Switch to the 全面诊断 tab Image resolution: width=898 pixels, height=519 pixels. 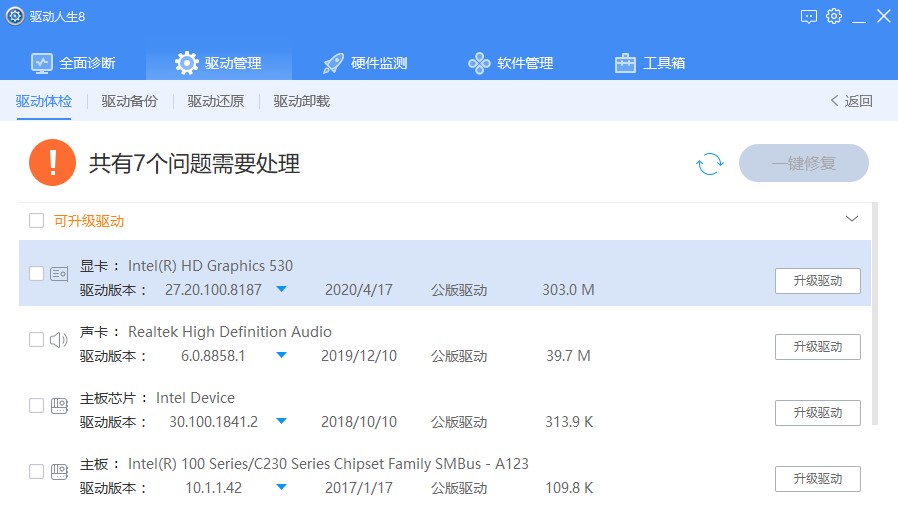click(73, 63)
